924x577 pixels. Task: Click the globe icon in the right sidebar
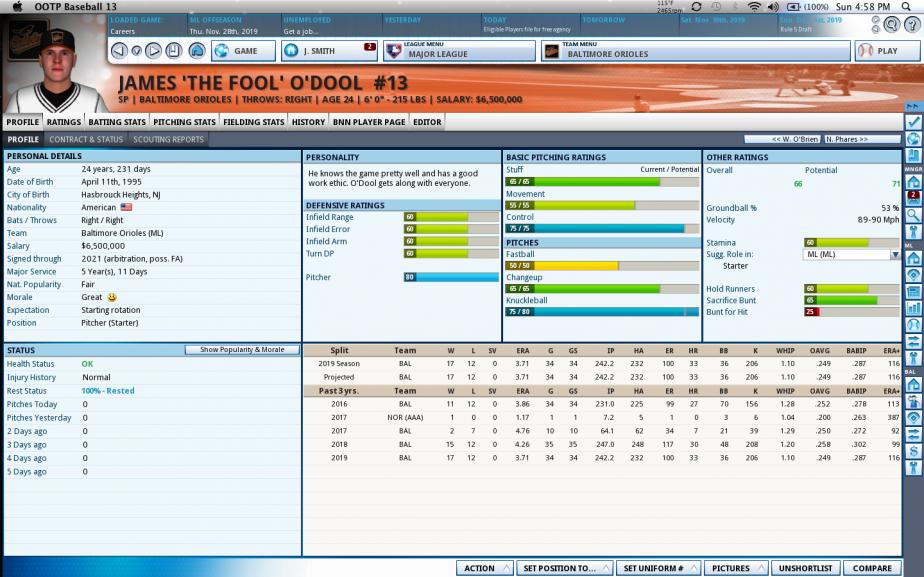point(913,138)
